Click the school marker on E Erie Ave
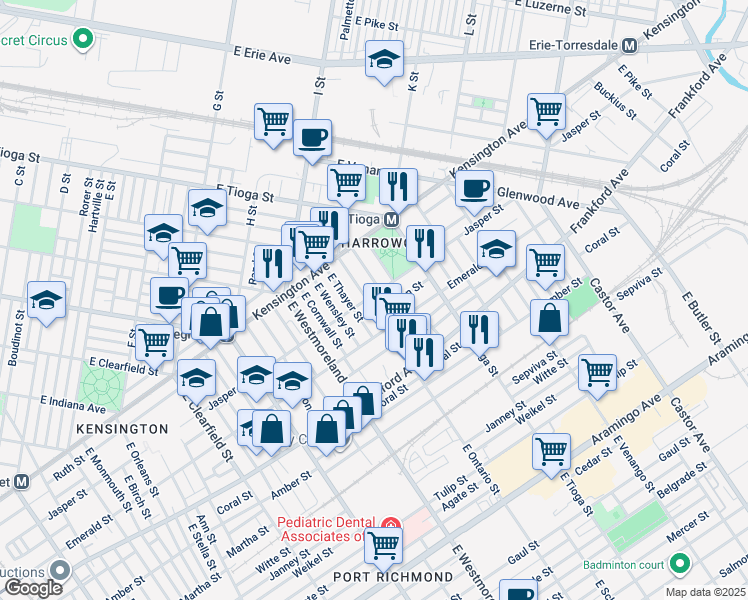Viewport: 748px width, 600px height. click(x=384, y=61)
